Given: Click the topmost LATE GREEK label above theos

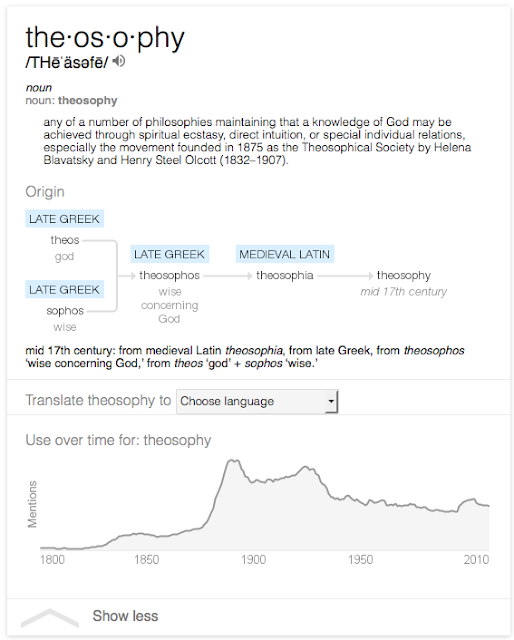Looking at the screenshot, I should (65, 219).
